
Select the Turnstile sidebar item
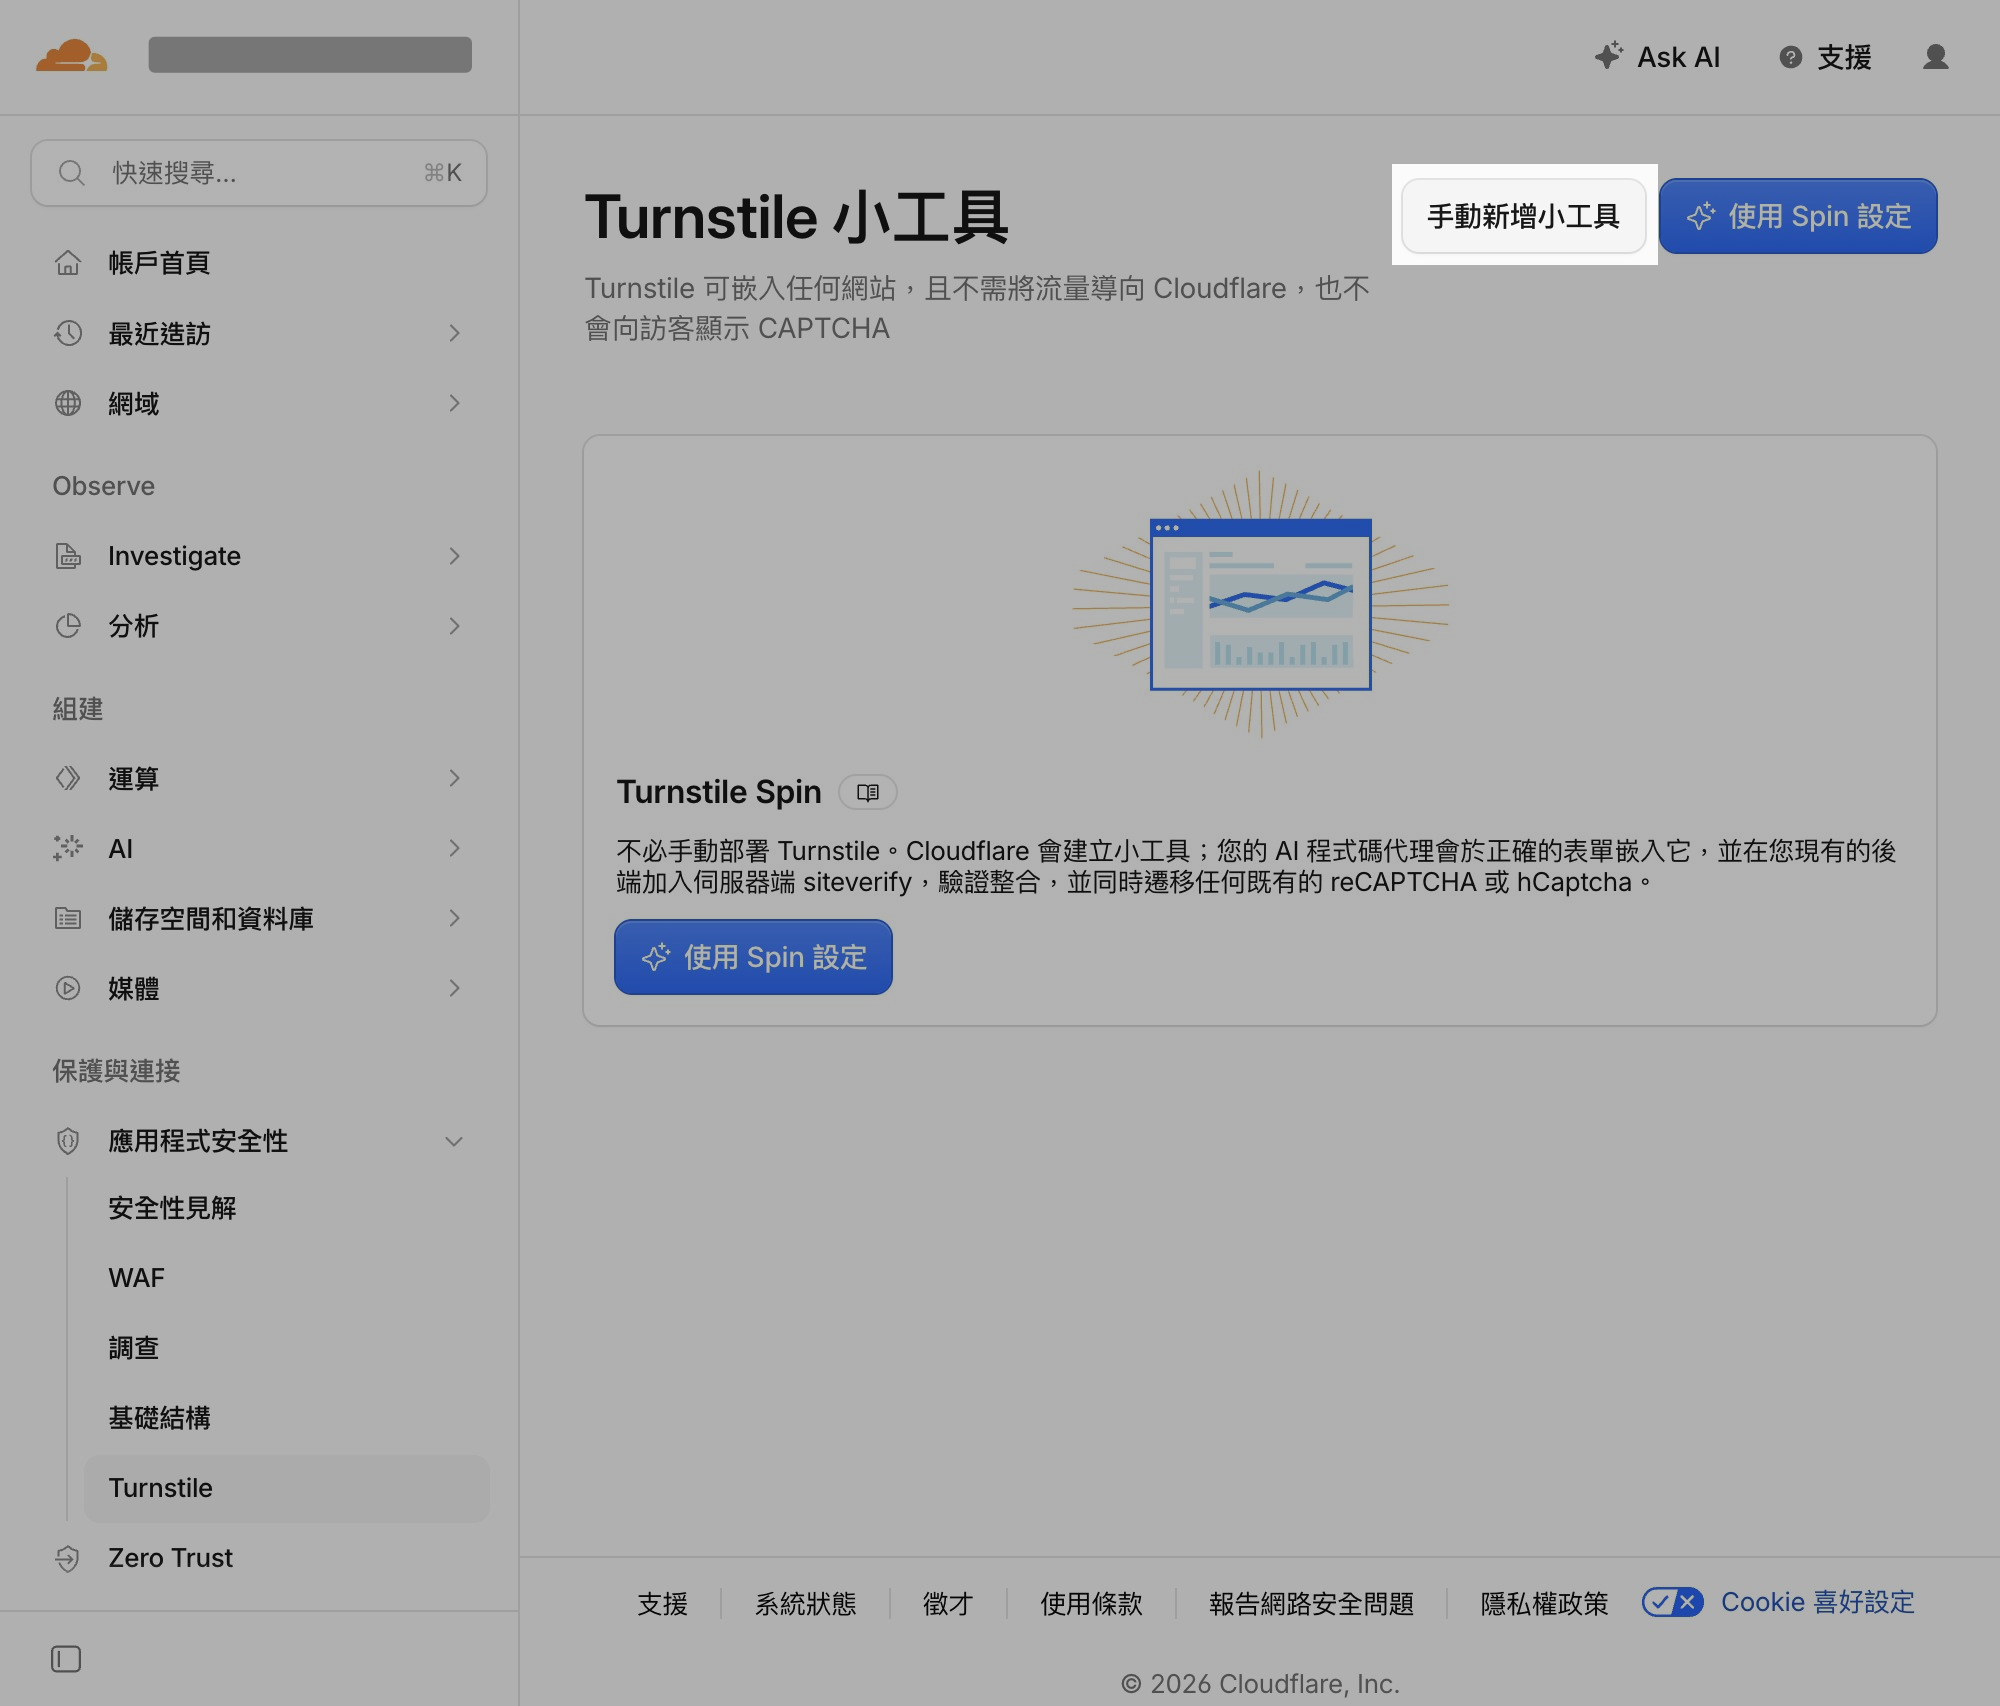[287, 1488]
